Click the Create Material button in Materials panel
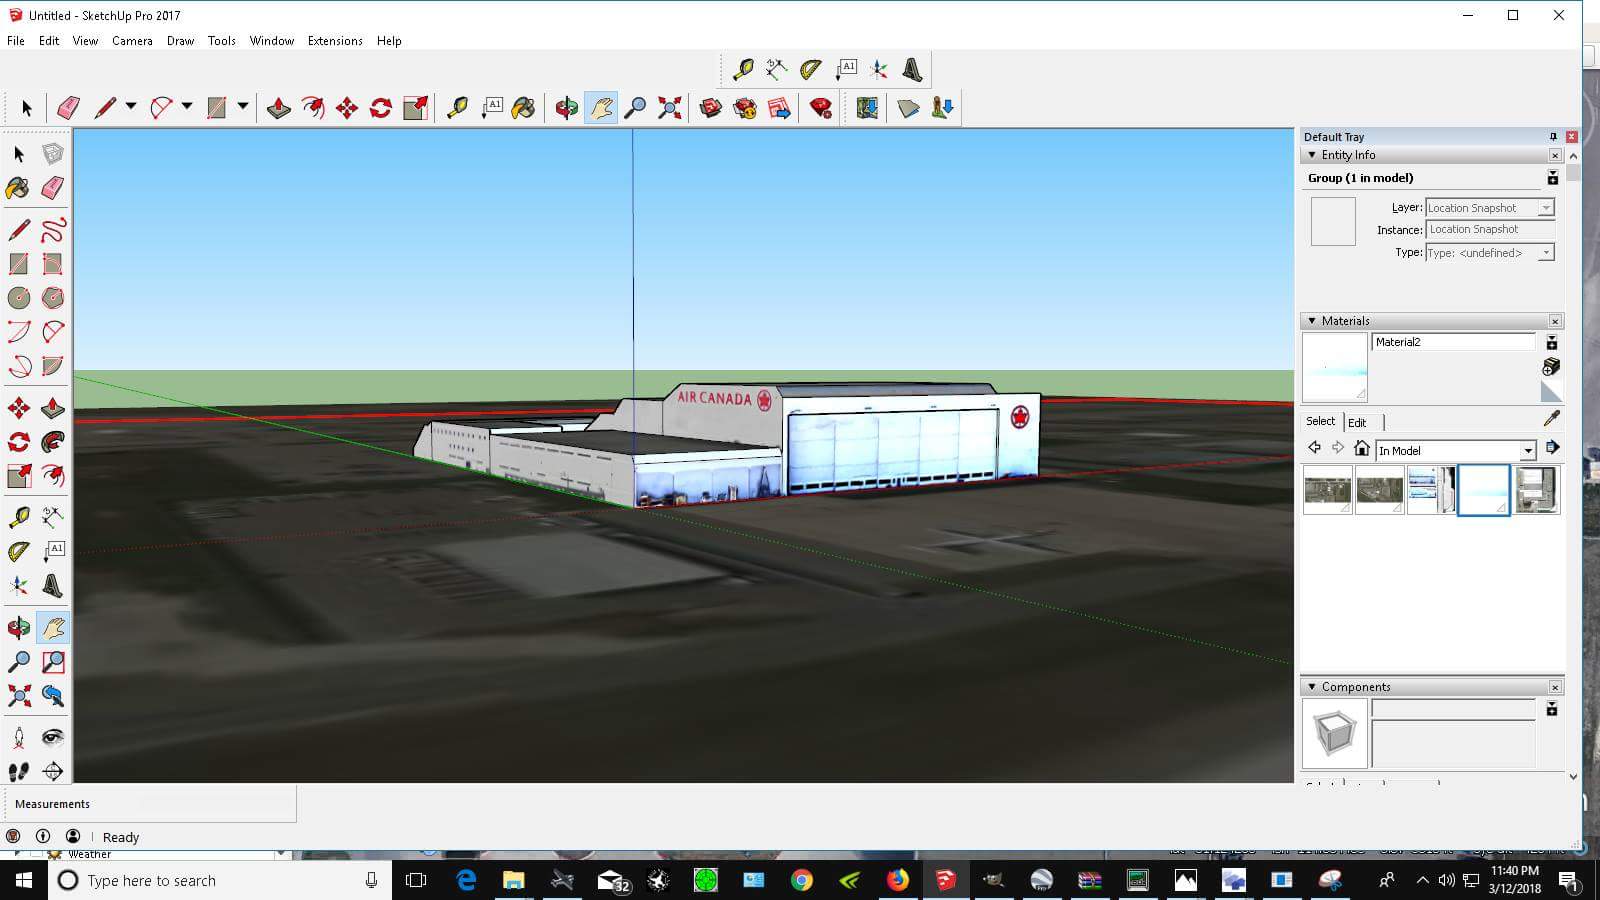The image size is (1600, 900). tap(1550, 369)
